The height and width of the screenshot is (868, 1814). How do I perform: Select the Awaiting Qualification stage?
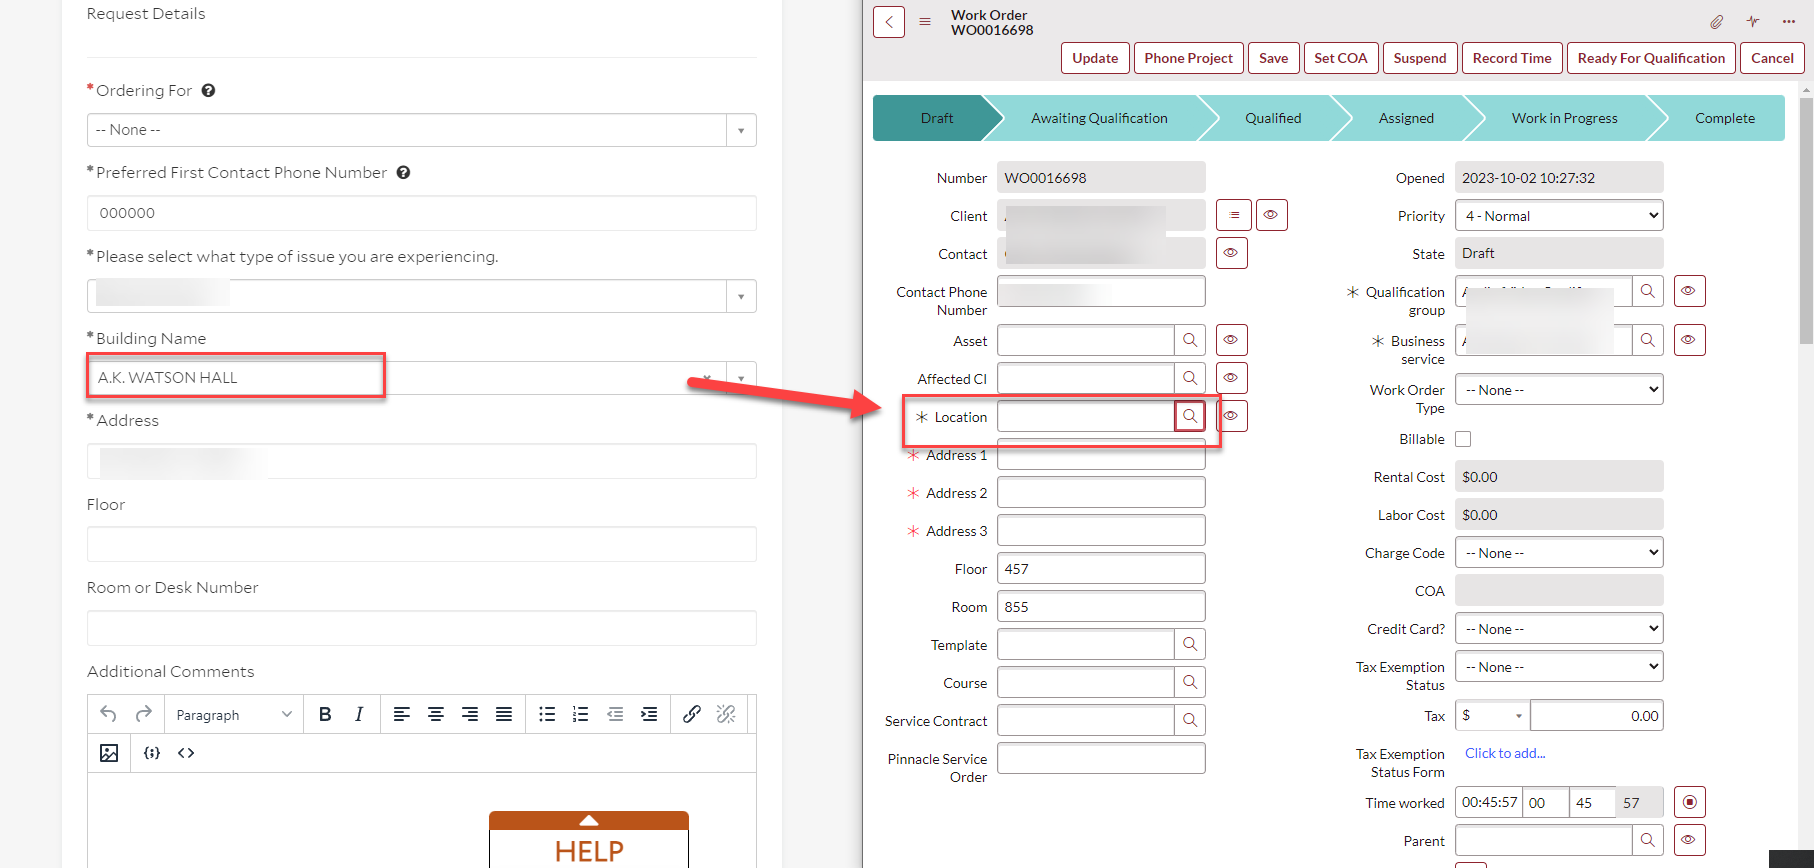click(x=1099, y=118)
